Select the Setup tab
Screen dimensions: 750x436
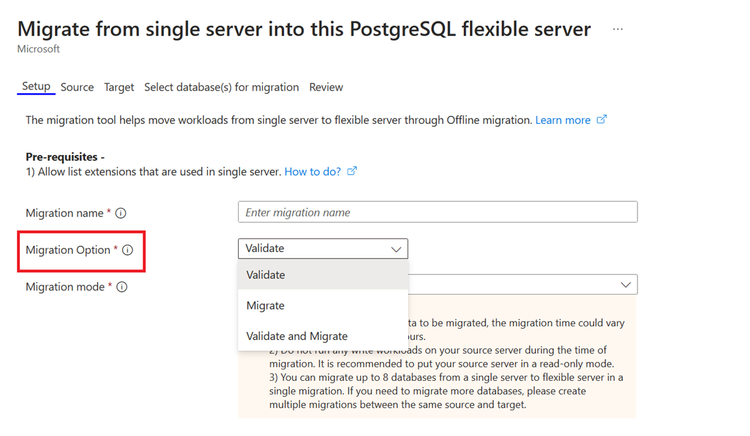tap(36, 87)
